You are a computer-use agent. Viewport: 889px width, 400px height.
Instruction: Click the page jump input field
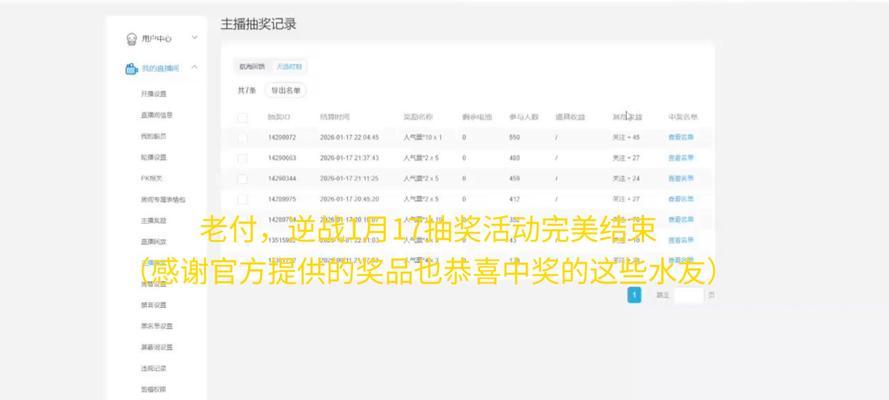coord(688,295)
